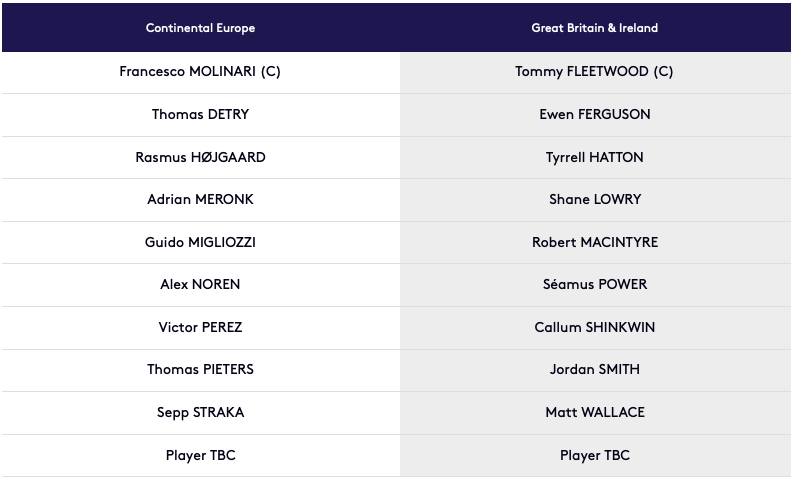The height and width of the screenshot is (477, 791).
Task: Click on Alex NOREN
Action: tap(200, 284)
